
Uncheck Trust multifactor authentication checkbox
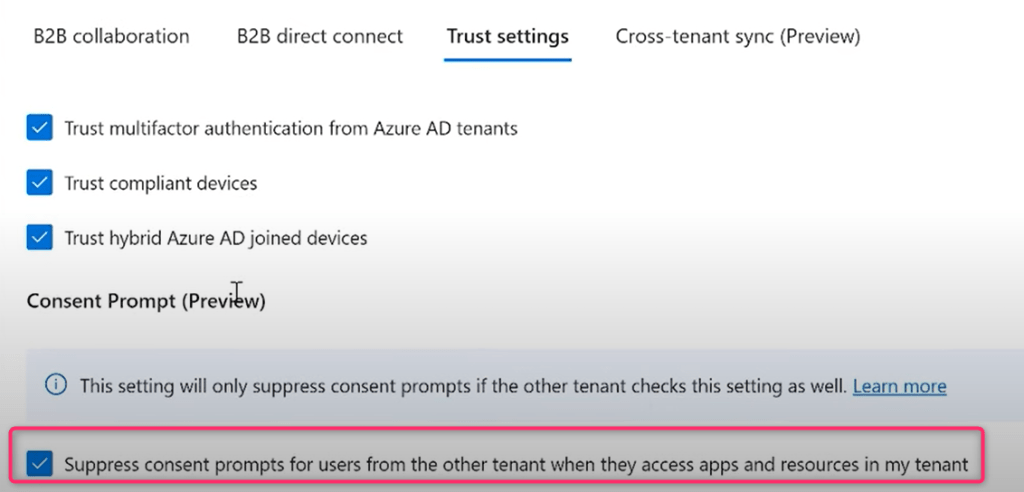pyautogui.click(x=39, y=128)
